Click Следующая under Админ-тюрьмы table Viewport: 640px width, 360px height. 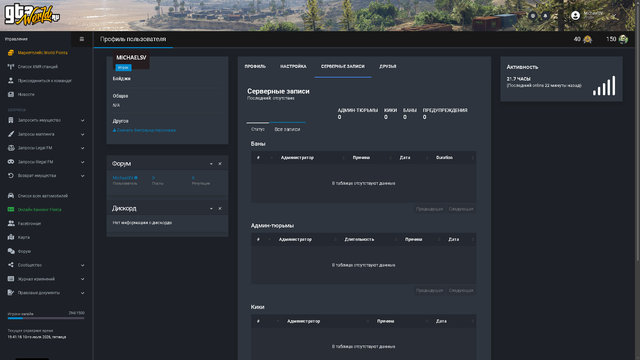[x=461, y=291]
